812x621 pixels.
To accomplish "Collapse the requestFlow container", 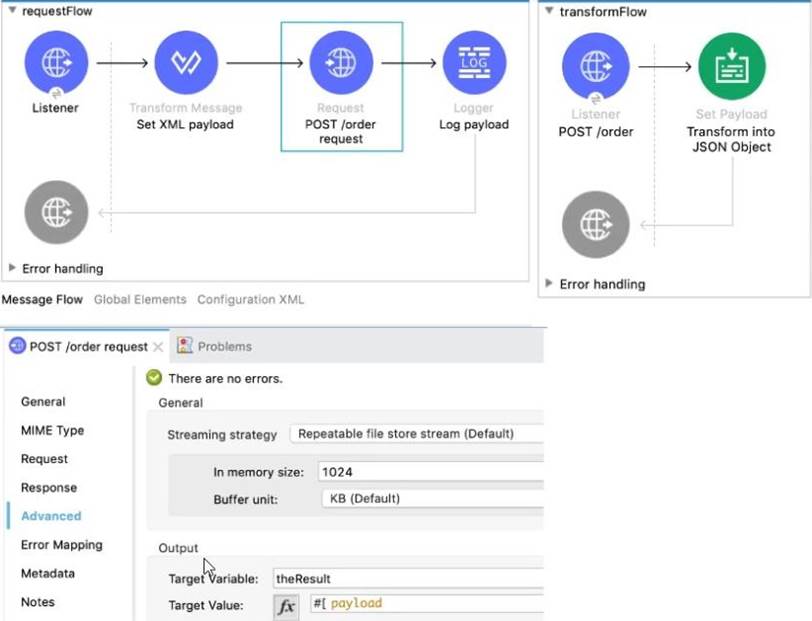I will [11, 11].
